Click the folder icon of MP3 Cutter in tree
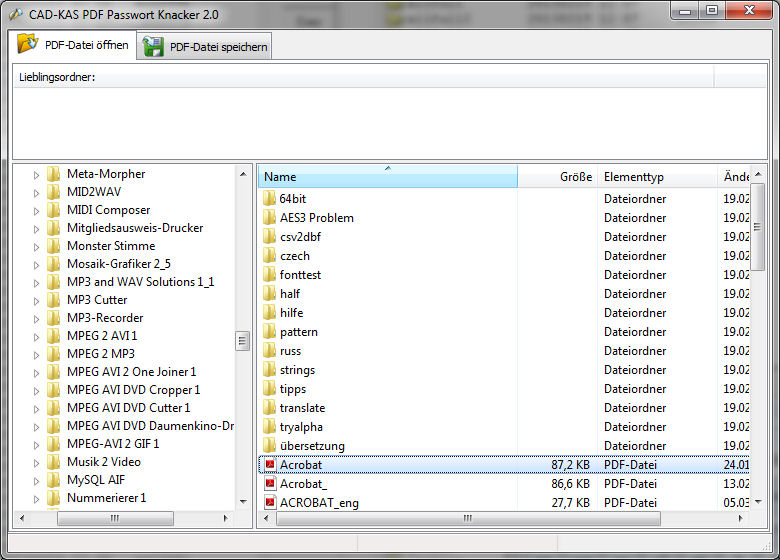Screen dimensions: 780x560 54,300
